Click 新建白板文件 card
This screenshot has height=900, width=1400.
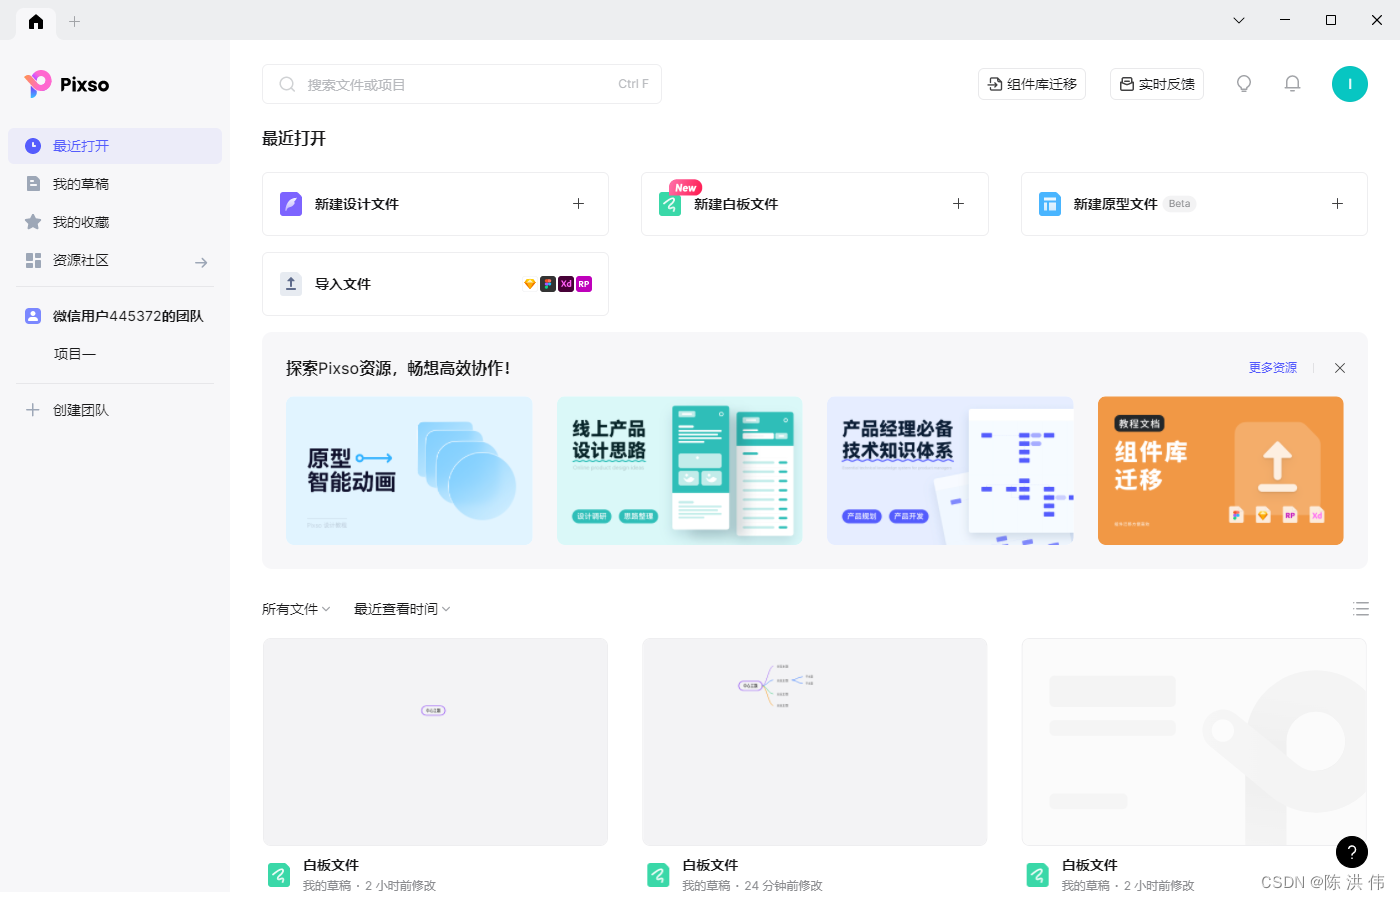[x=815, y=204]
